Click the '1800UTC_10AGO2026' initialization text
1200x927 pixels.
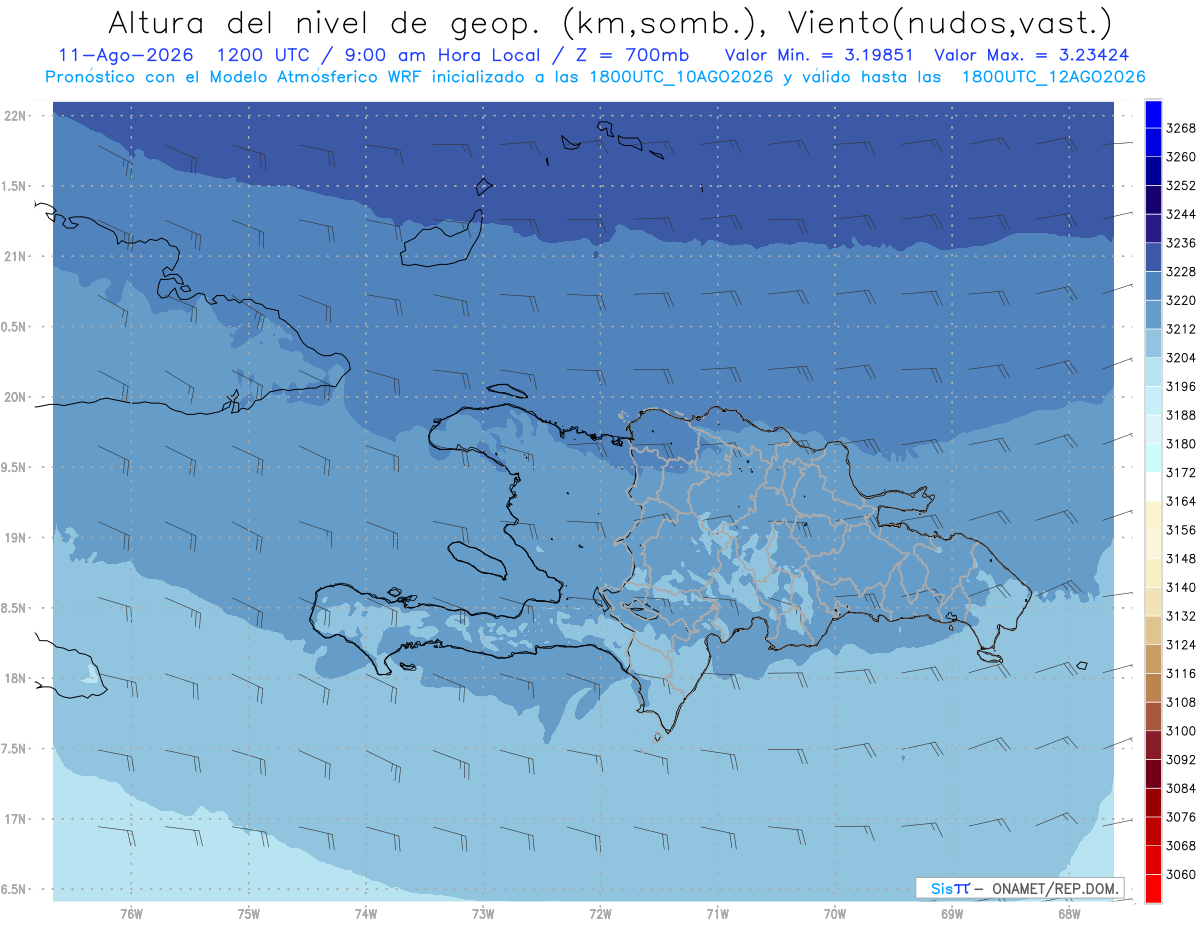click(683, 77)
